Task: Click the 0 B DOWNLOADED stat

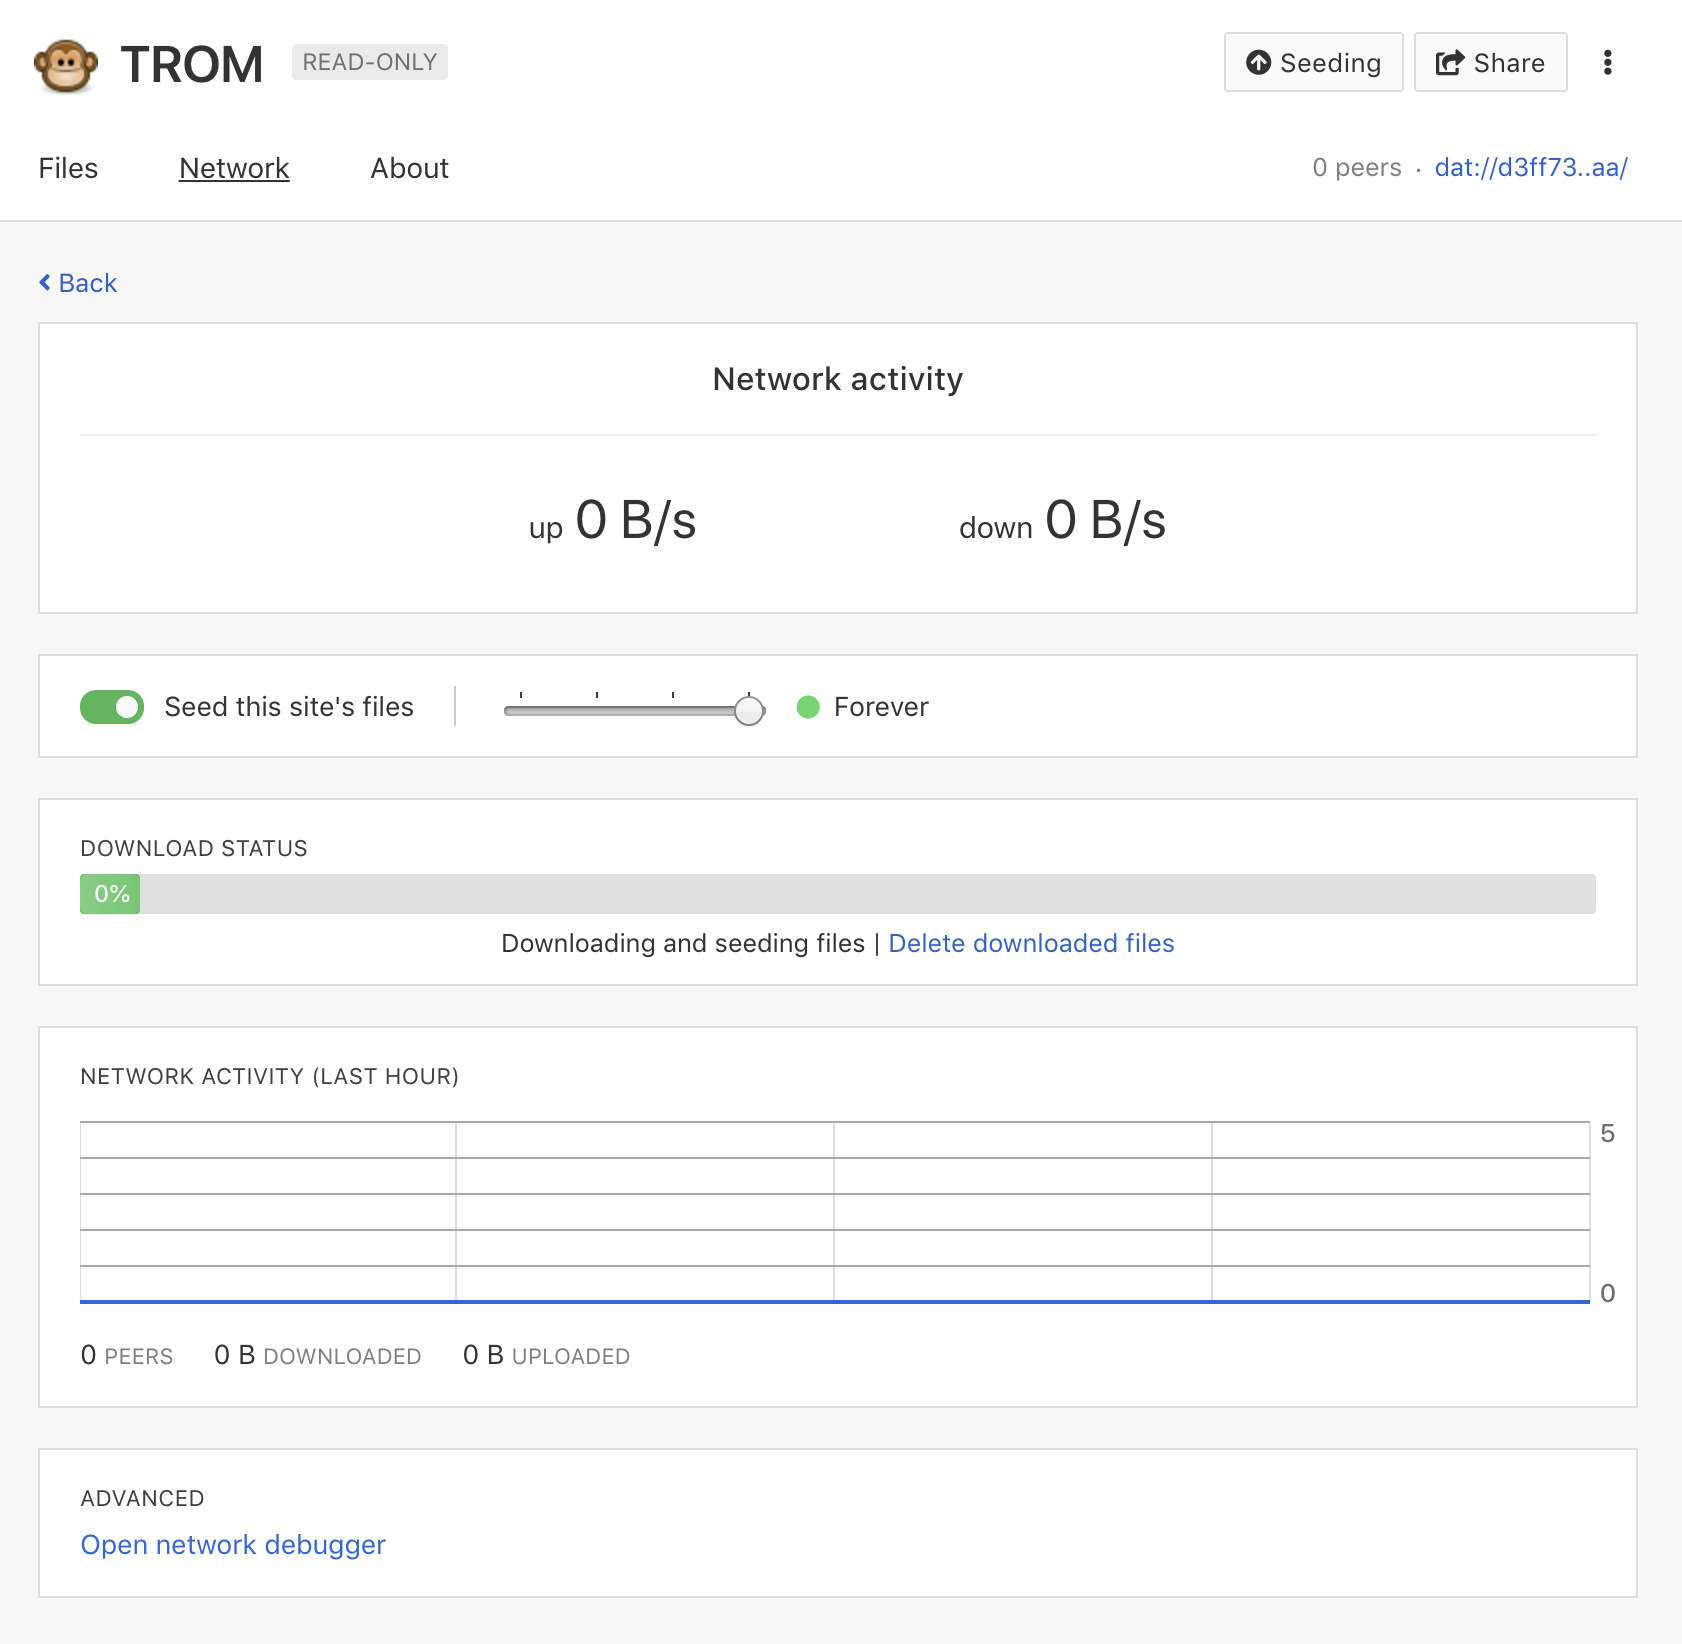Action: point(318,1355)
